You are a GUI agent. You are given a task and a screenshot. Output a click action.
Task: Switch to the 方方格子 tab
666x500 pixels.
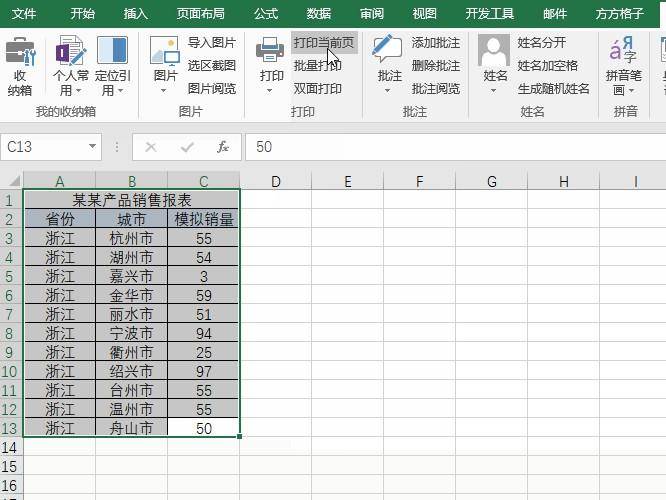619,14
